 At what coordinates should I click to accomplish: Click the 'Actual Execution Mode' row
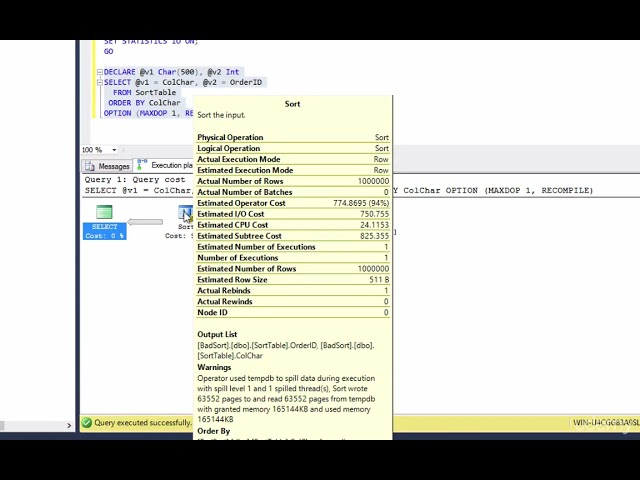pyautogui.click(x=293, y=160)
